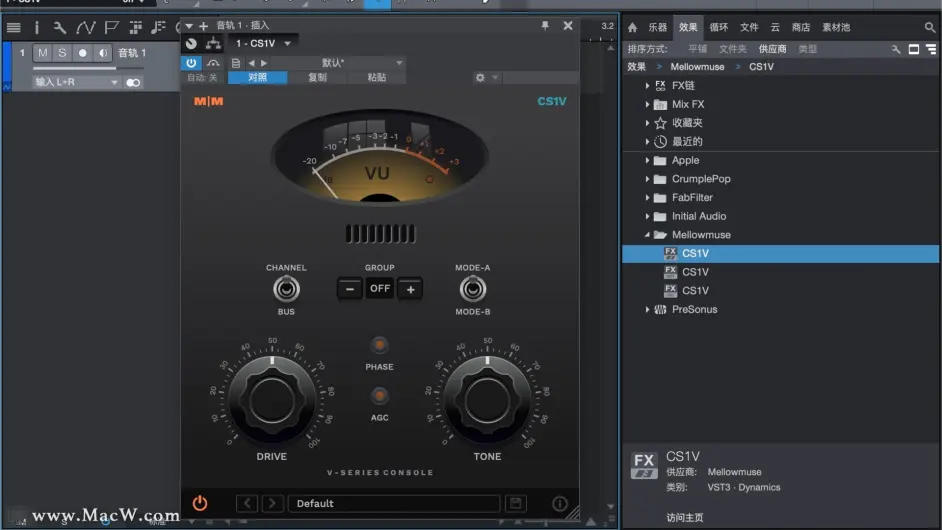
Task: Adjust the DRIVE knob
Action: tap(272, 400)
